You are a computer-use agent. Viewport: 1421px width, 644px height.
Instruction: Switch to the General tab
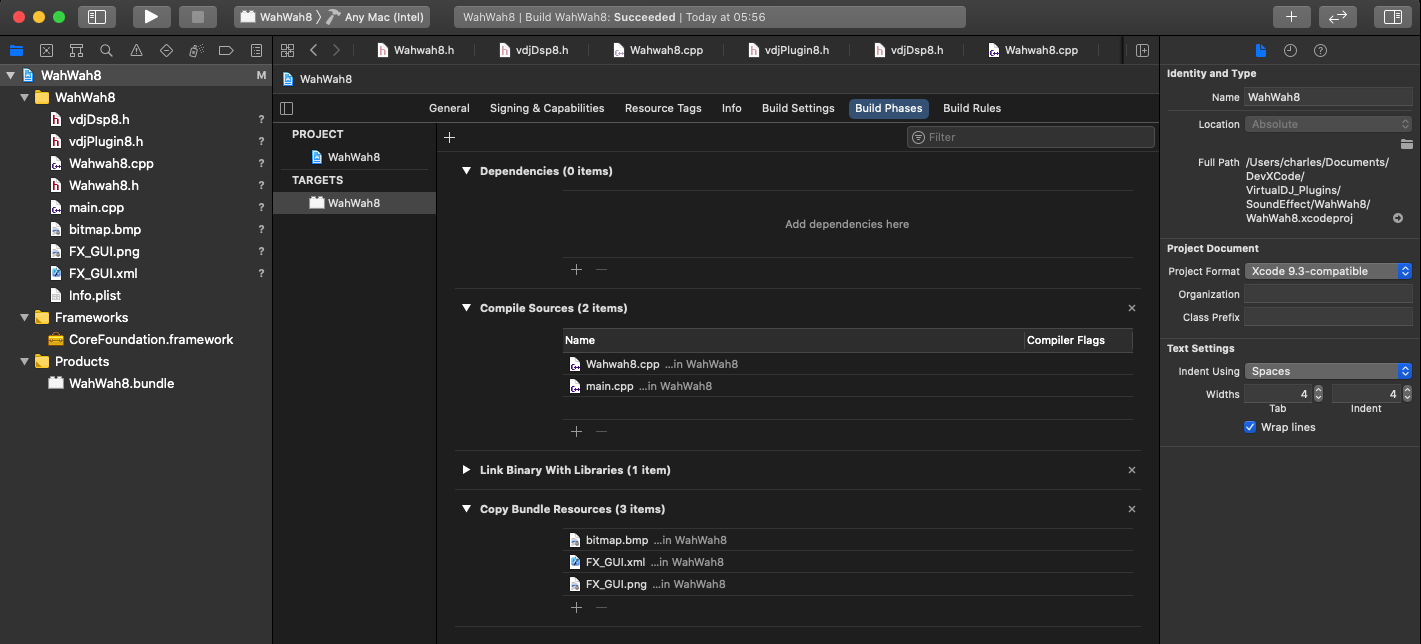[x=449, y=108]
